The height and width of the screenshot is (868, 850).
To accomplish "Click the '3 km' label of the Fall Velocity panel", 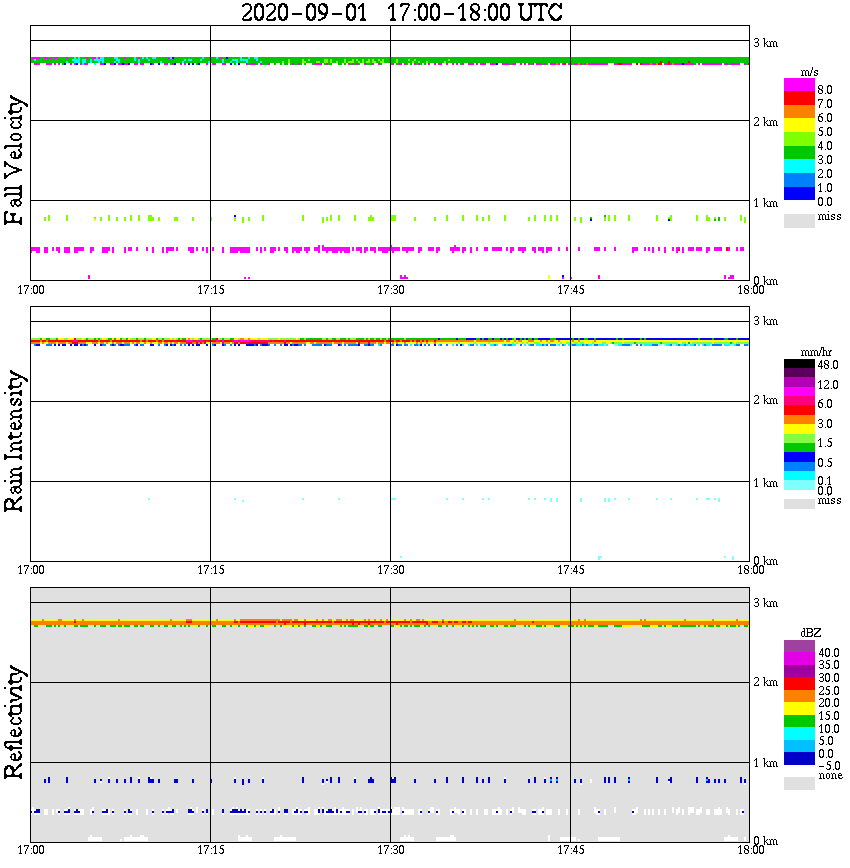I will point(765,43).
